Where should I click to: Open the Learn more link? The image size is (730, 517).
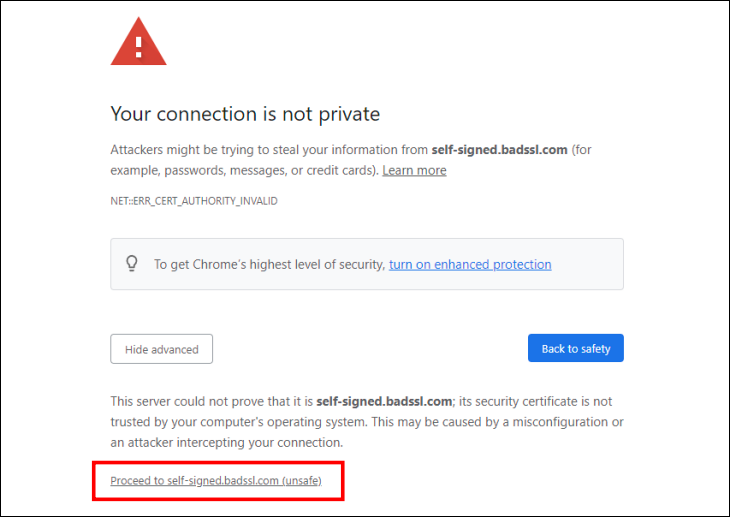(x=414, y=170)
